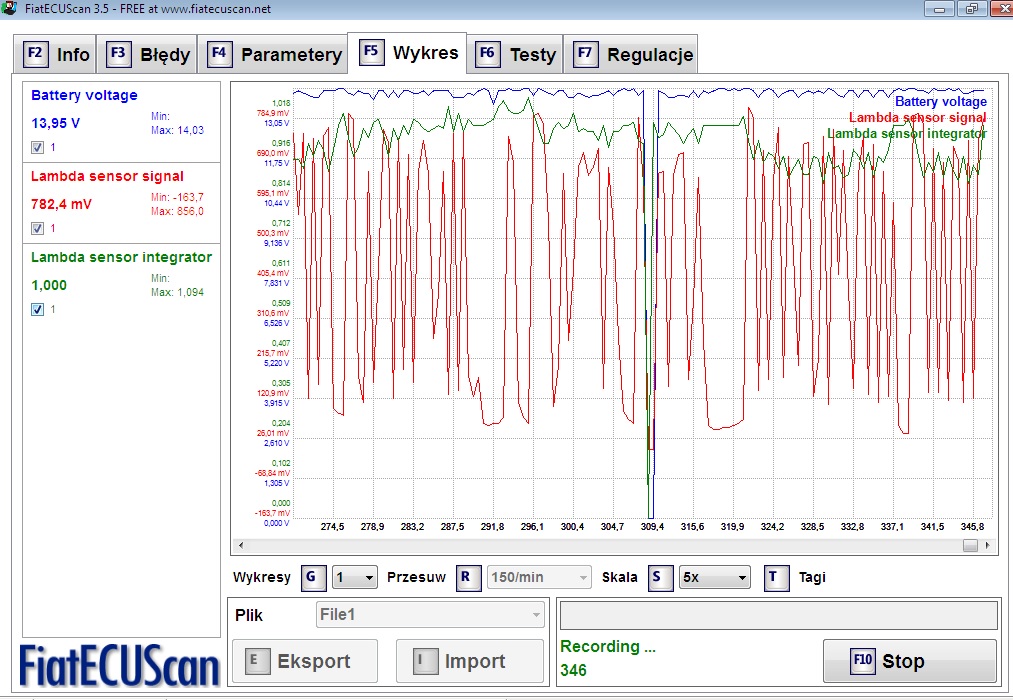Viewport: 1013px width, 700px height.
Task: Click the 309,4 time axis label
Action: [x=652, y=527]
